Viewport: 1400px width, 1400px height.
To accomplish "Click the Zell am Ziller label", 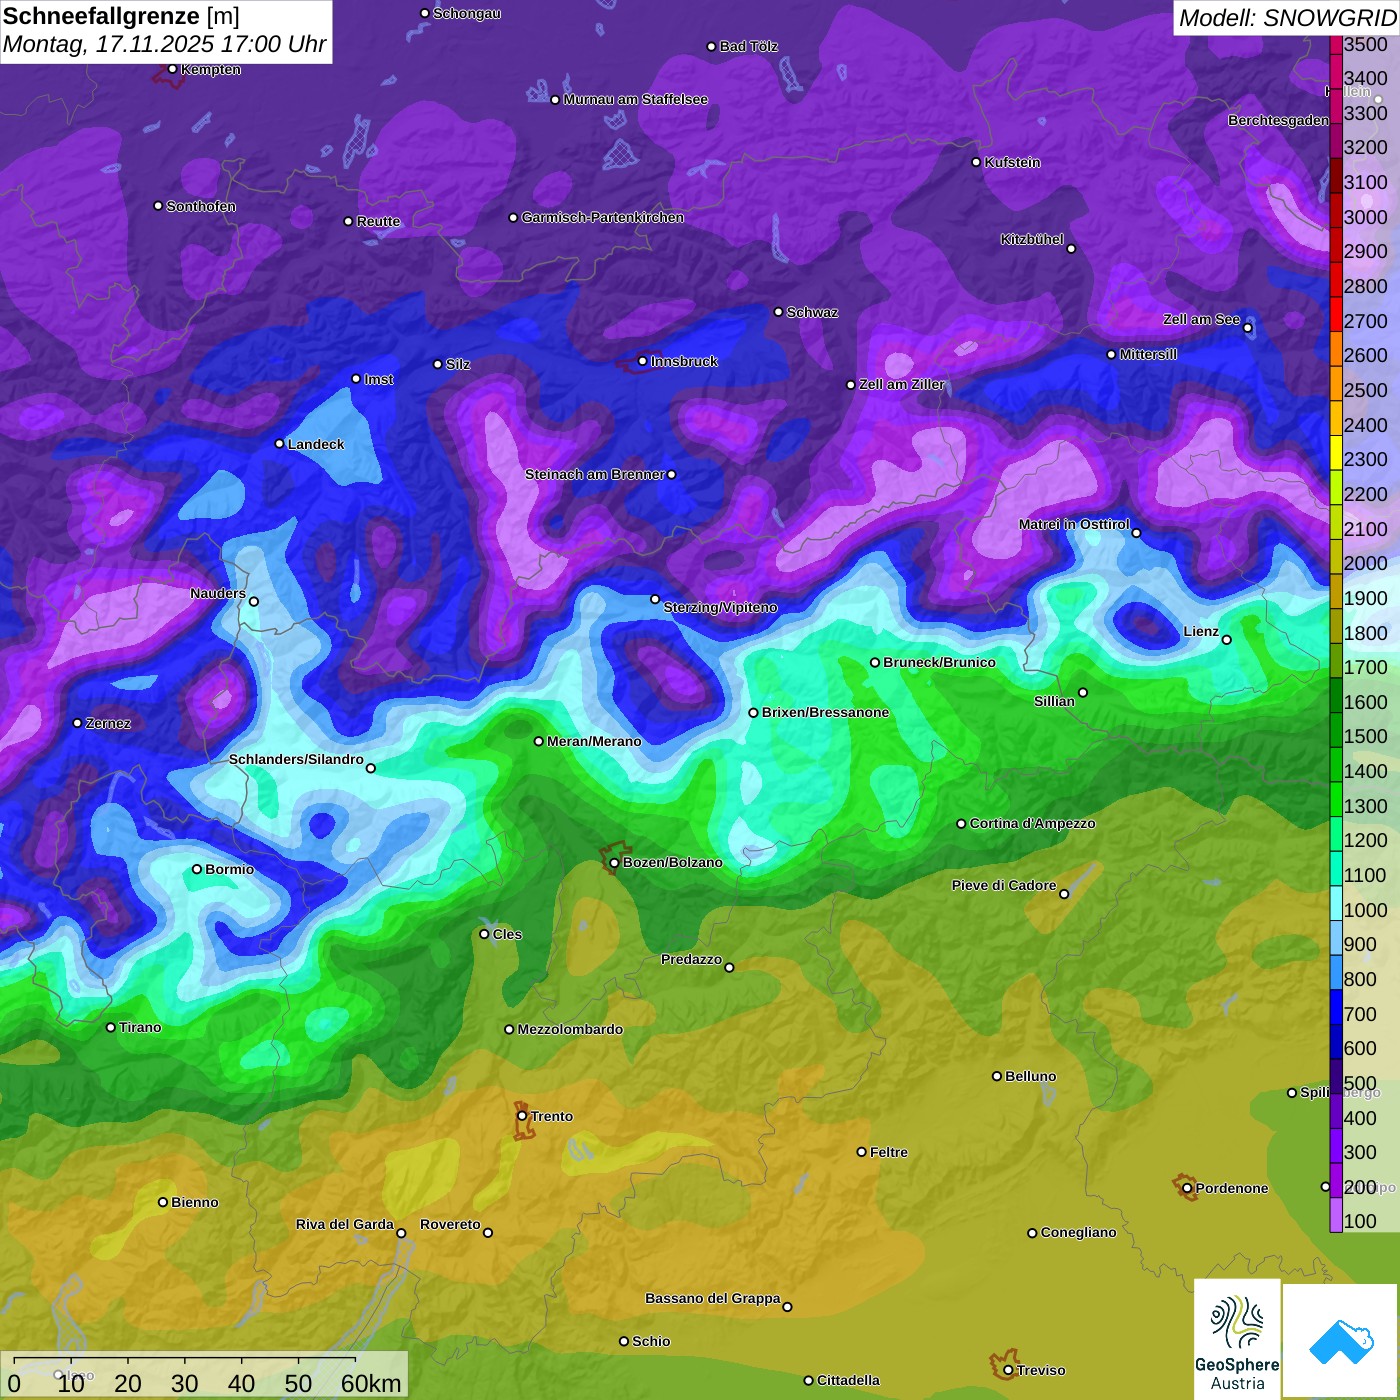I will pyautogui.click(x=901, y=384).
